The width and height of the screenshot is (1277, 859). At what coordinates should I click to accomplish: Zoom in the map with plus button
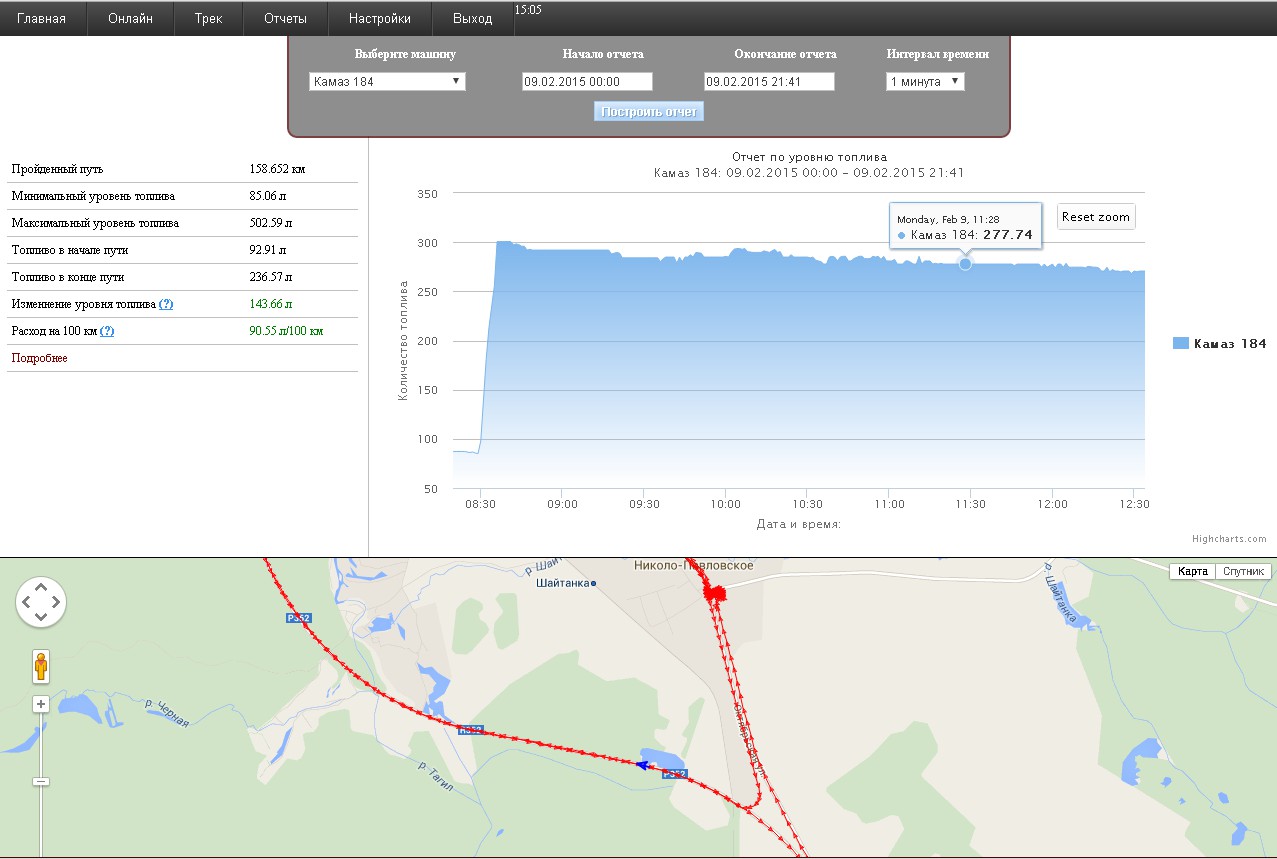pyautogui.click(x=41, y=704)
